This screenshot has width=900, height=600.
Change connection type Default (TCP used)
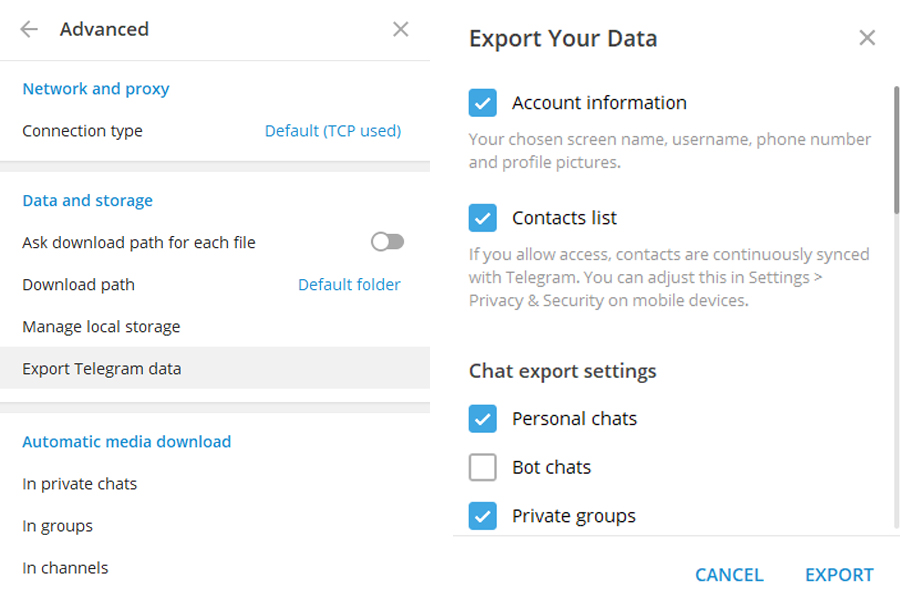[332, 131]
